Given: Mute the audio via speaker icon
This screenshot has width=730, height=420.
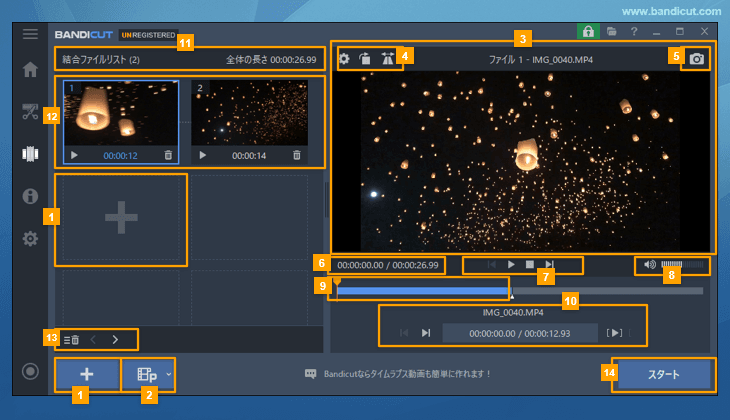Looking at the screenshot, I should coord(650,265).
